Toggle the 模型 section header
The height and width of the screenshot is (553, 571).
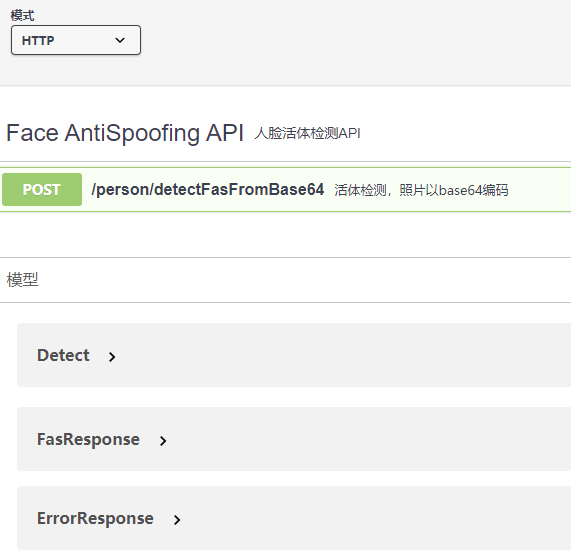(22, 280)
